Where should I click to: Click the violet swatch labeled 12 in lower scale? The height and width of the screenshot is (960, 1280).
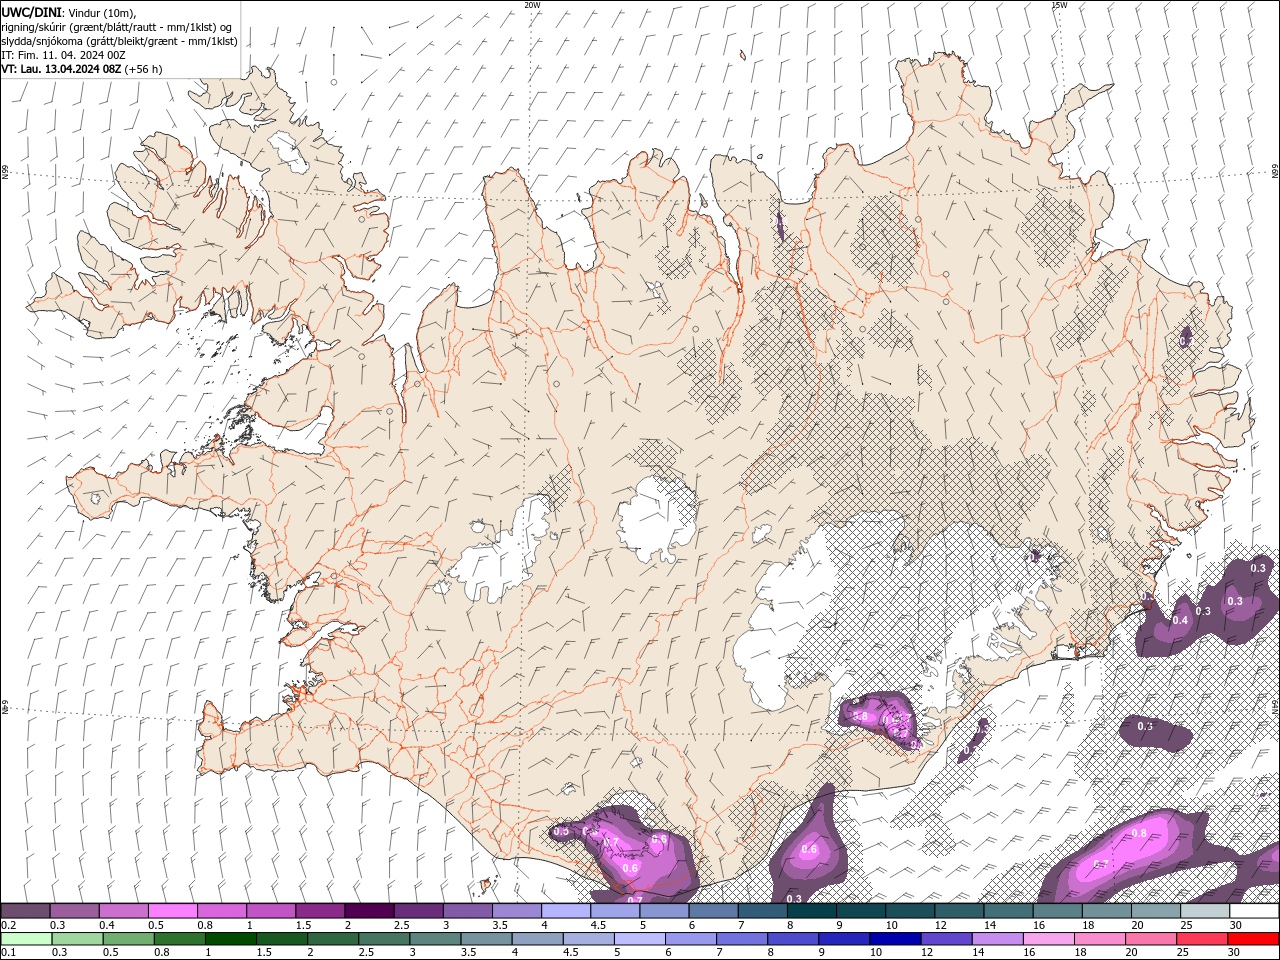(947, 939)
